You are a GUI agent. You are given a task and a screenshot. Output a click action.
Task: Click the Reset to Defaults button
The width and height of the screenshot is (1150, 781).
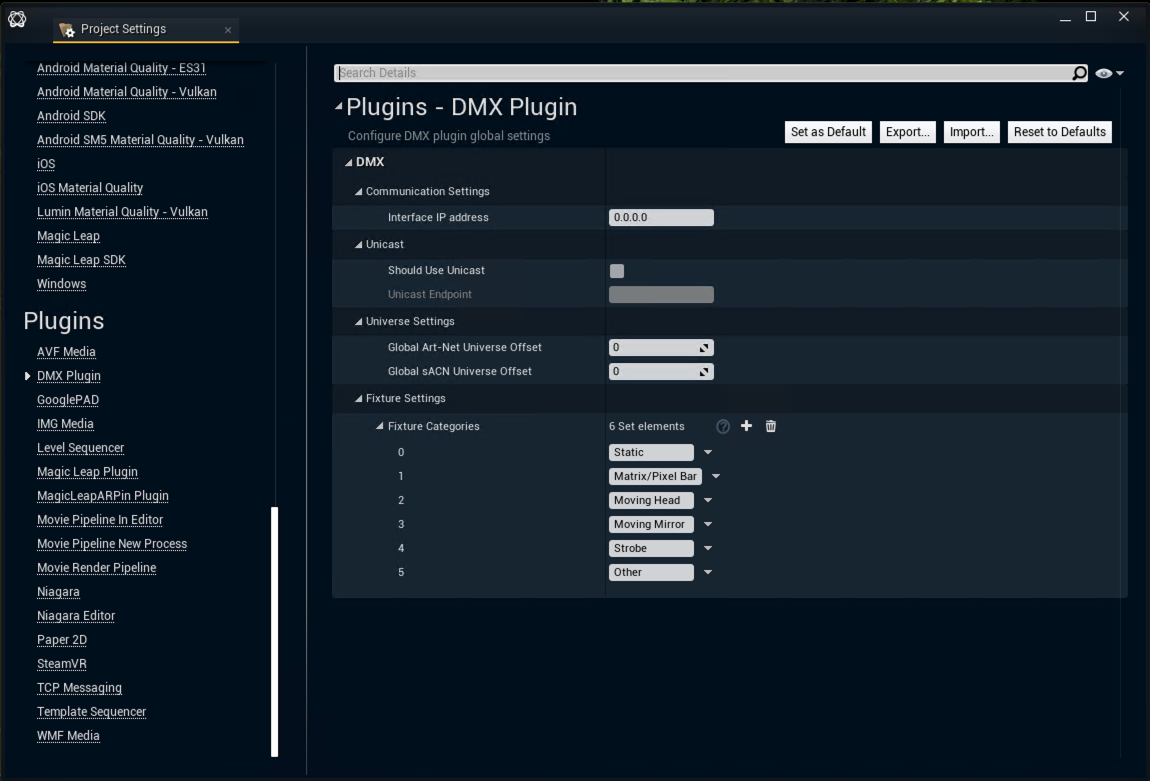pos(1059,132)
